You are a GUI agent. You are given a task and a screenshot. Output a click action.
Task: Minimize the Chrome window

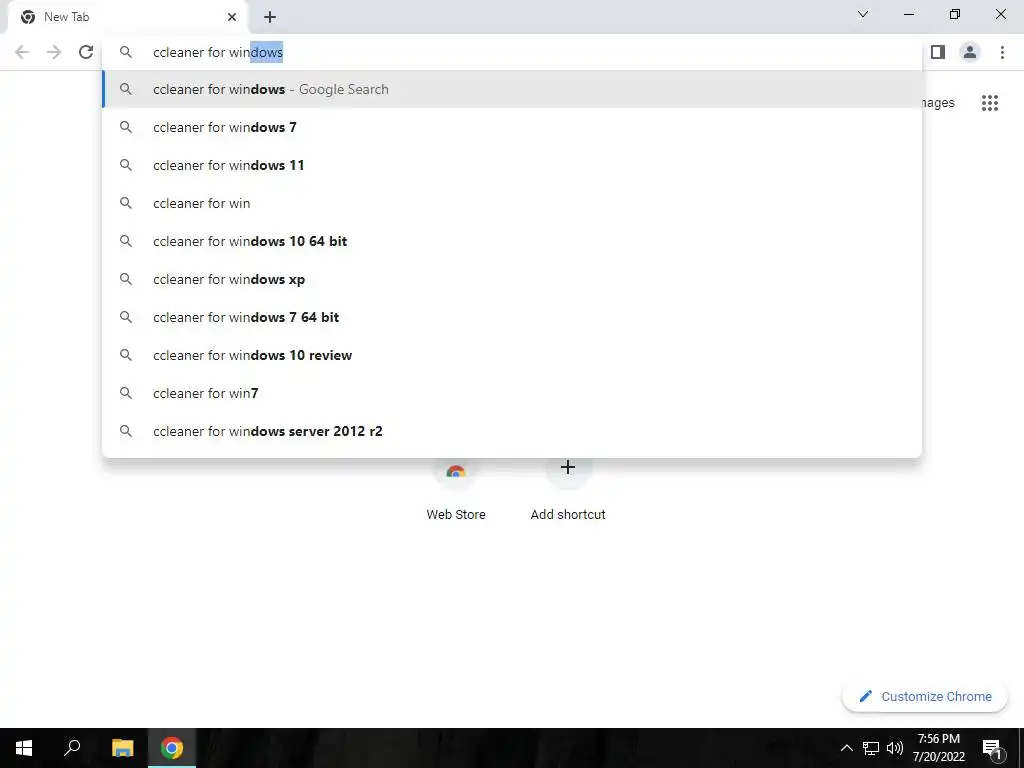tap(908, 14)
